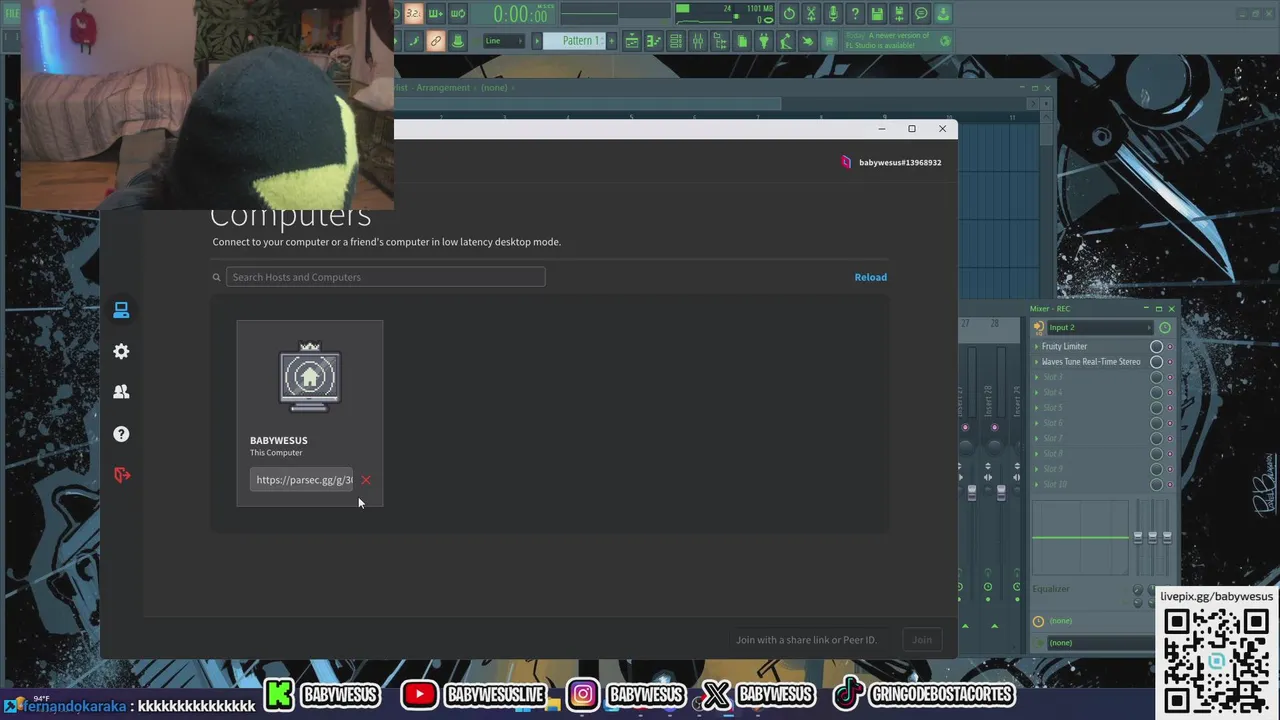Open FL Studio plugin picker plug icon
The height and width of the screenshot is (720, 1280).
point(763,41)
